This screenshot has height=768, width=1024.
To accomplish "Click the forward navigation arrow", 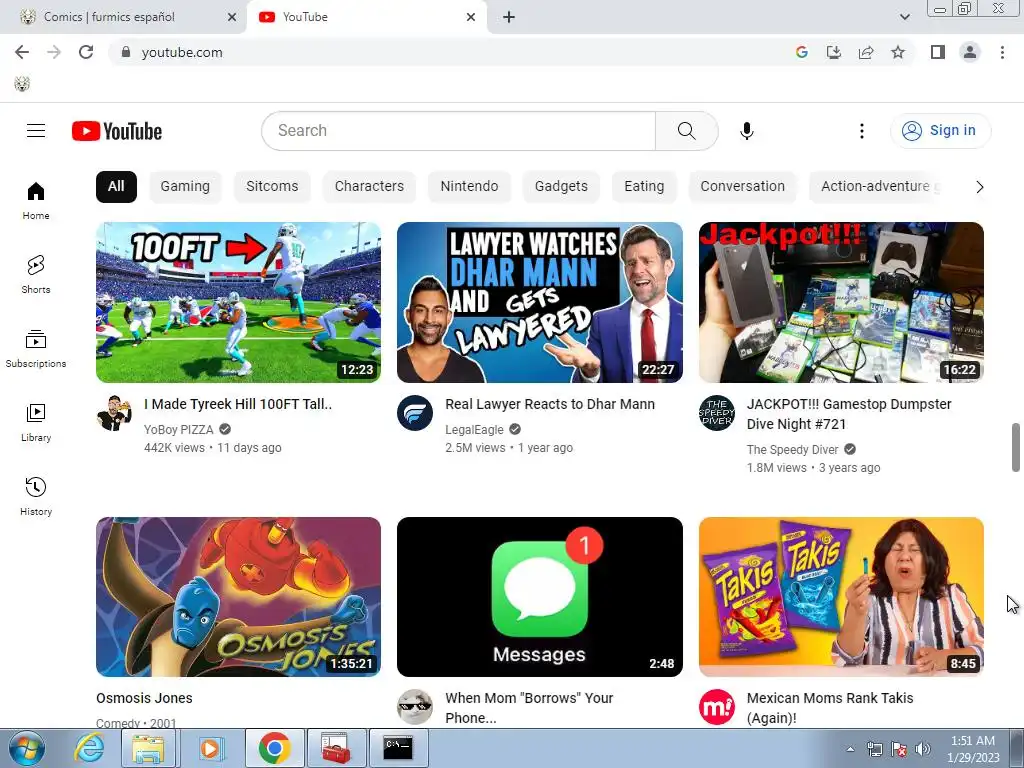I will 54,52.
